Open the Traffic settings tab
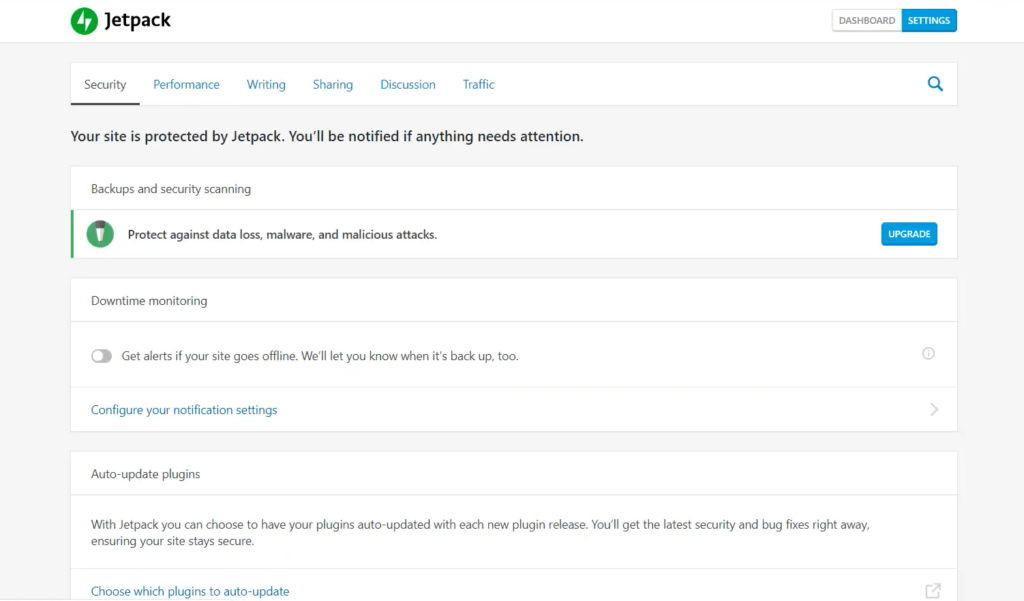The width and height of the screenshot is (1024, 601). click(478, 85)
